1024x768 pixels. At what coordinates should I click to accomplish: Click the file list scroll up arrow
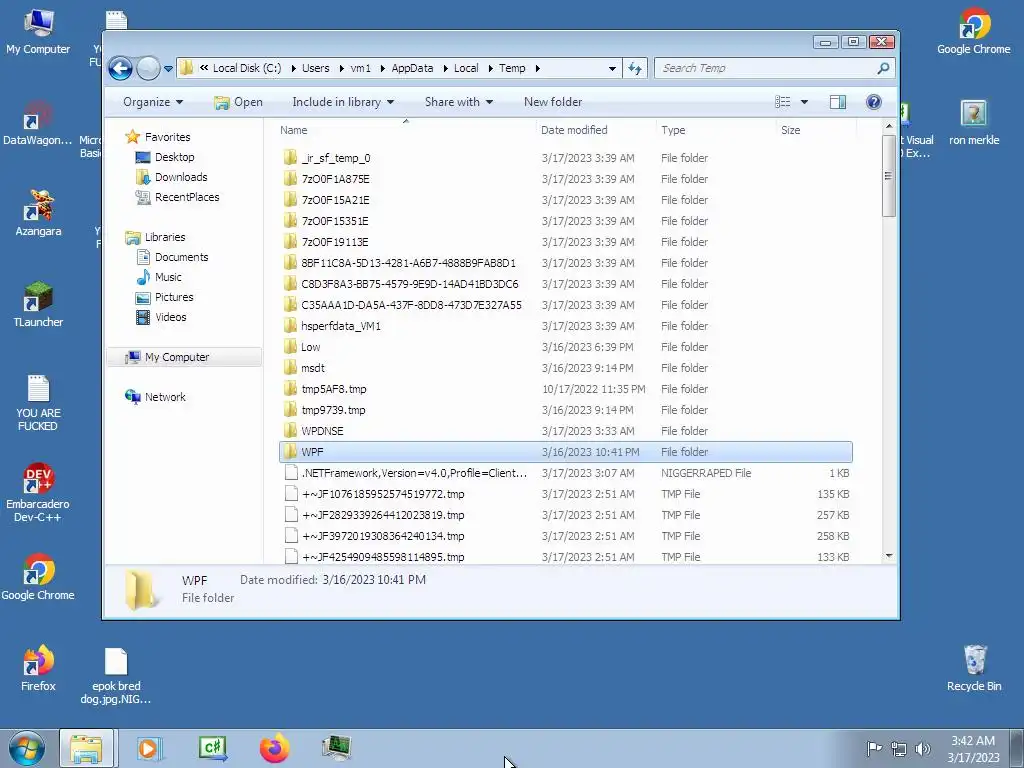[x=888, y=126]
